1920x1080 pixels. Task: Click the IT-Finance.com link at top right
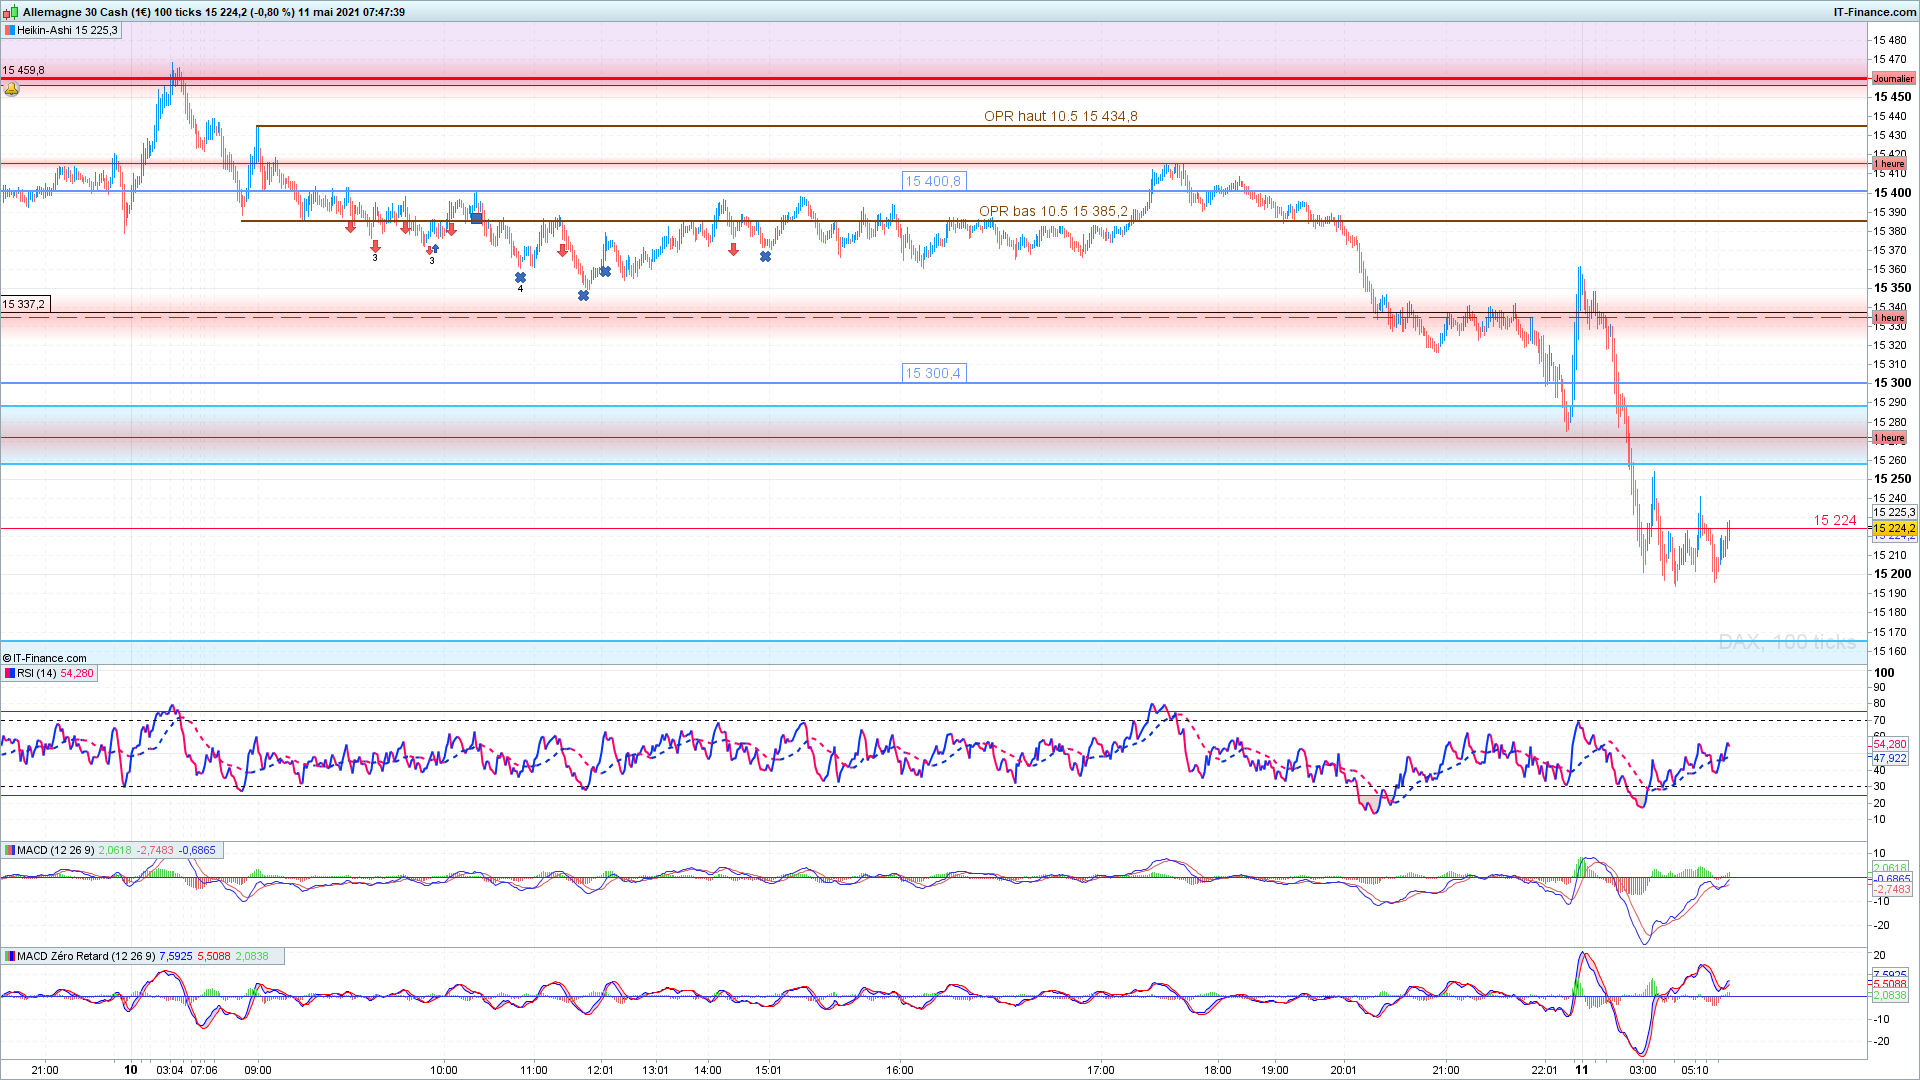click(x=1874, y=12)
